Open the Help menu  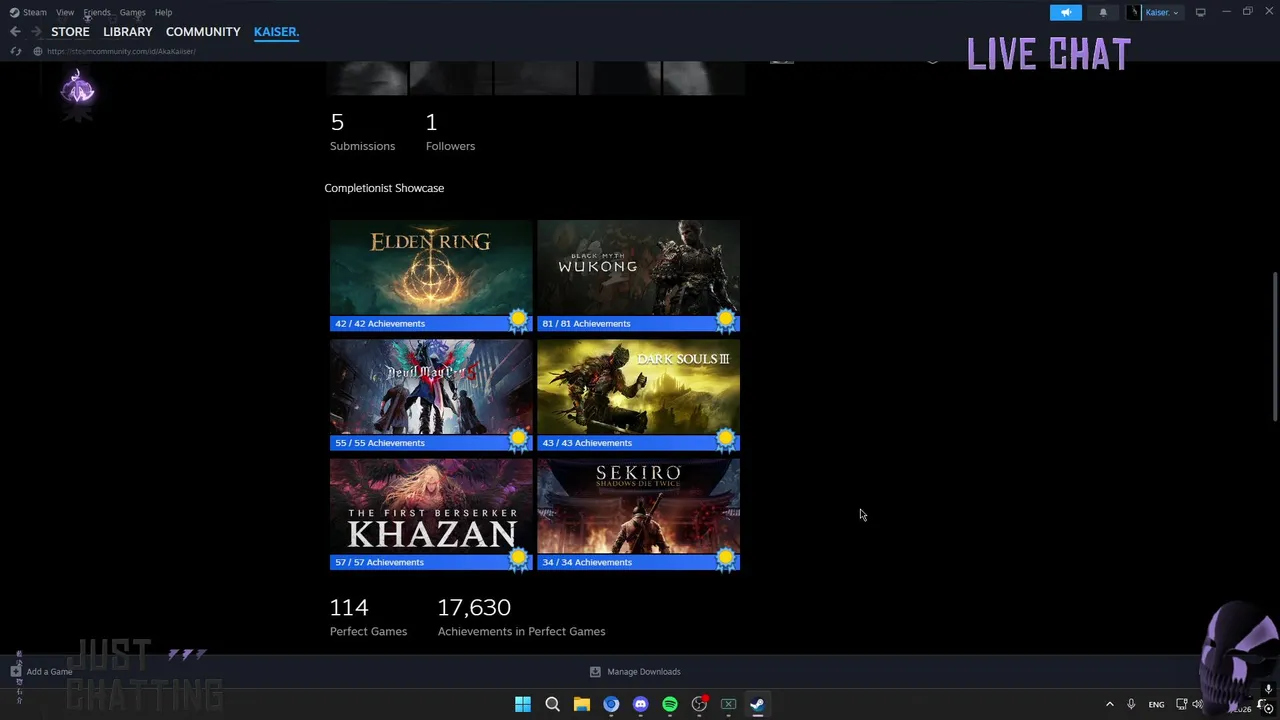164,12
